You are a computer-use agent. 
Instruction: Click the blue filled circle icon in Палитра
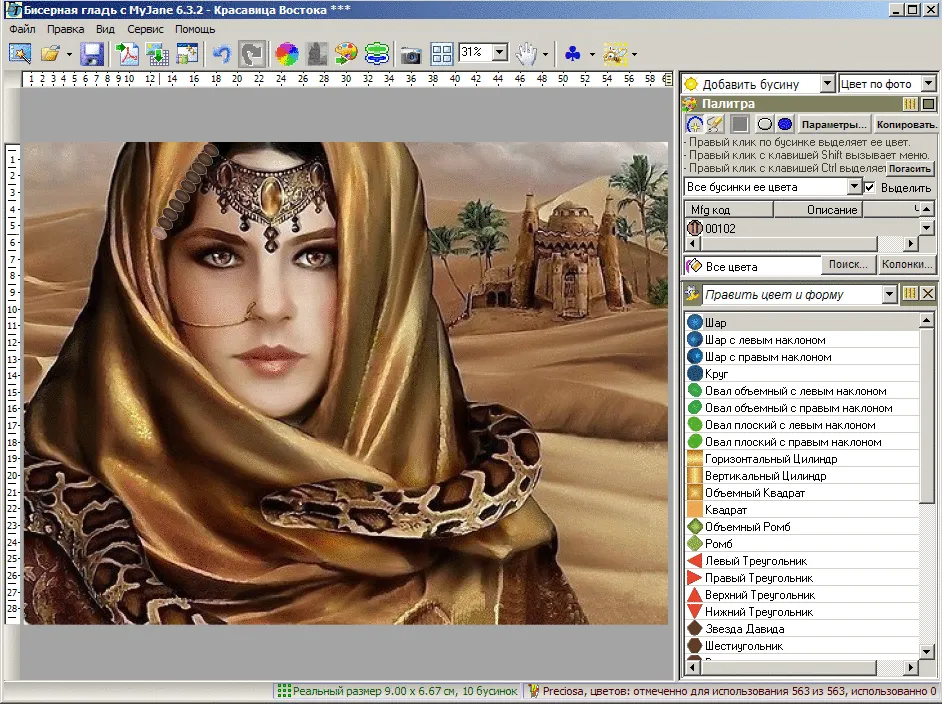[x=785, y=124]
